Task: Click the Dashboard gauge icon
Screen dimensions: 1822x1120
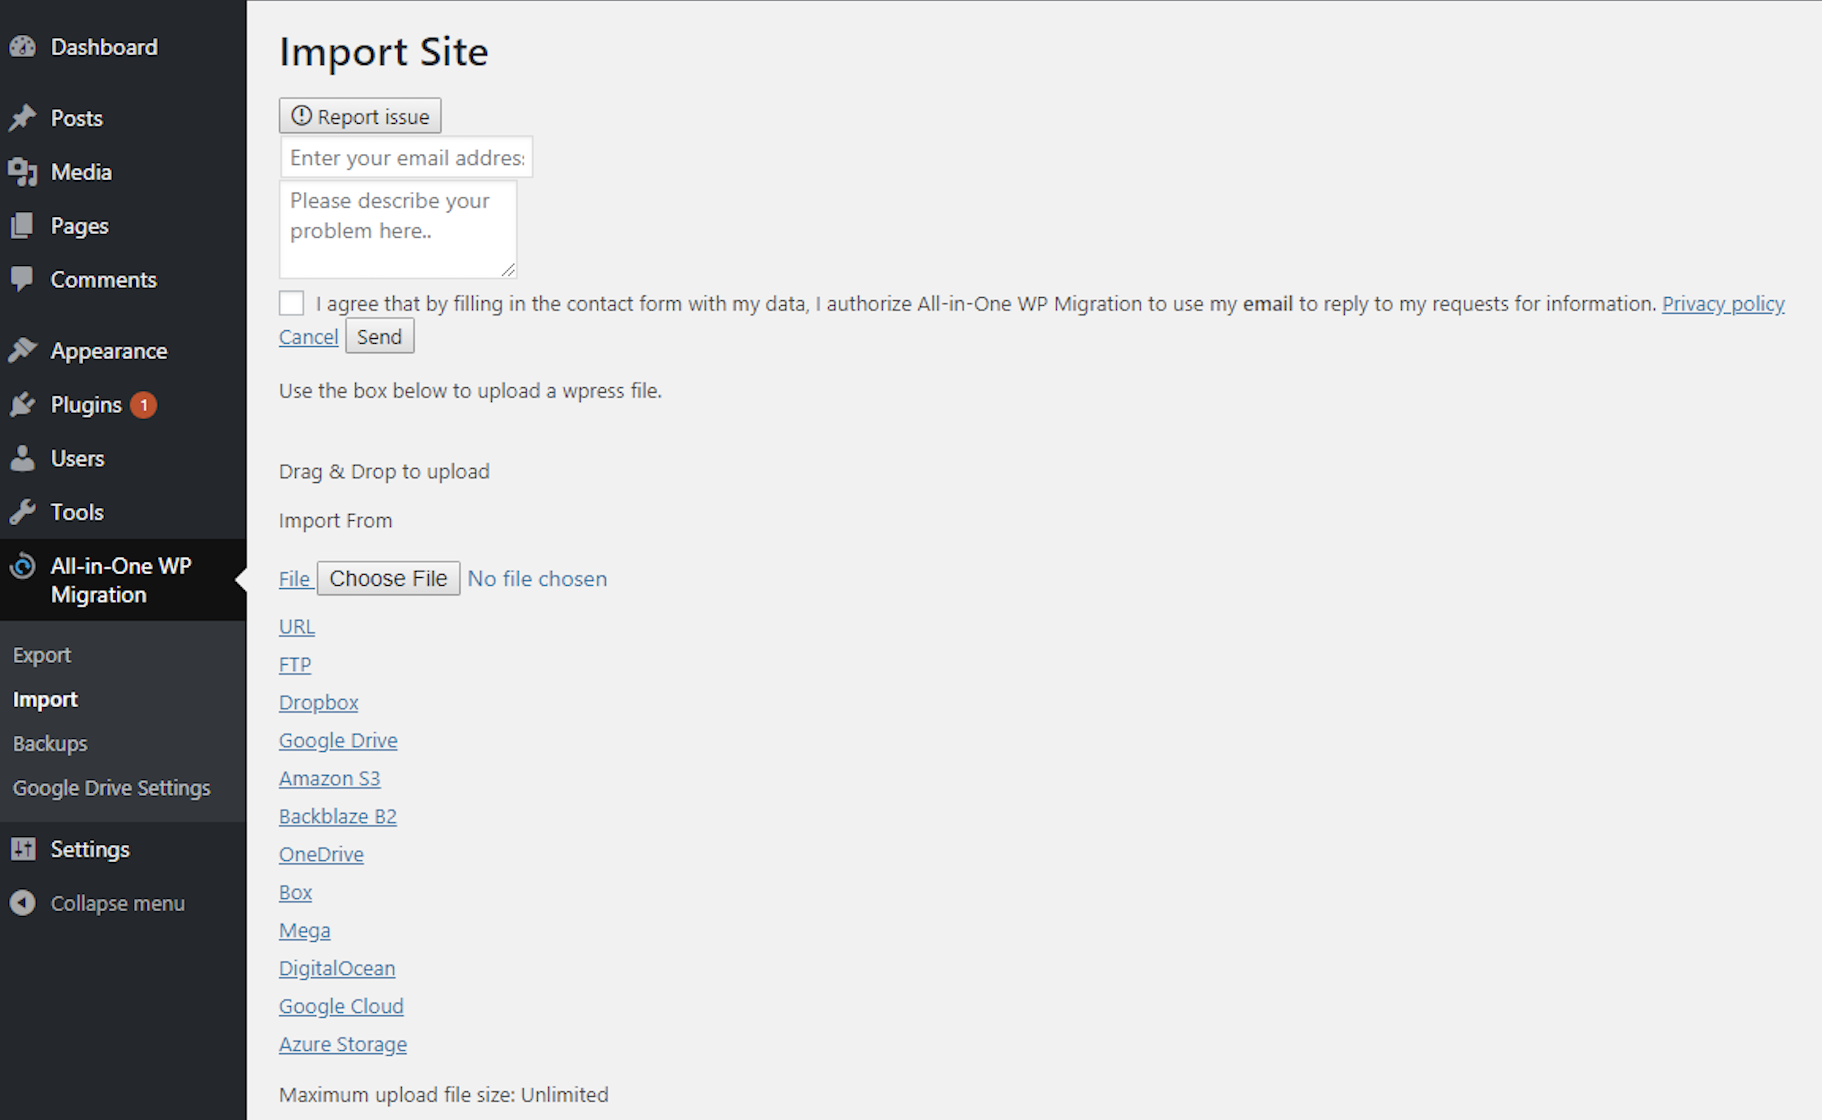Action: coord(22,47)
